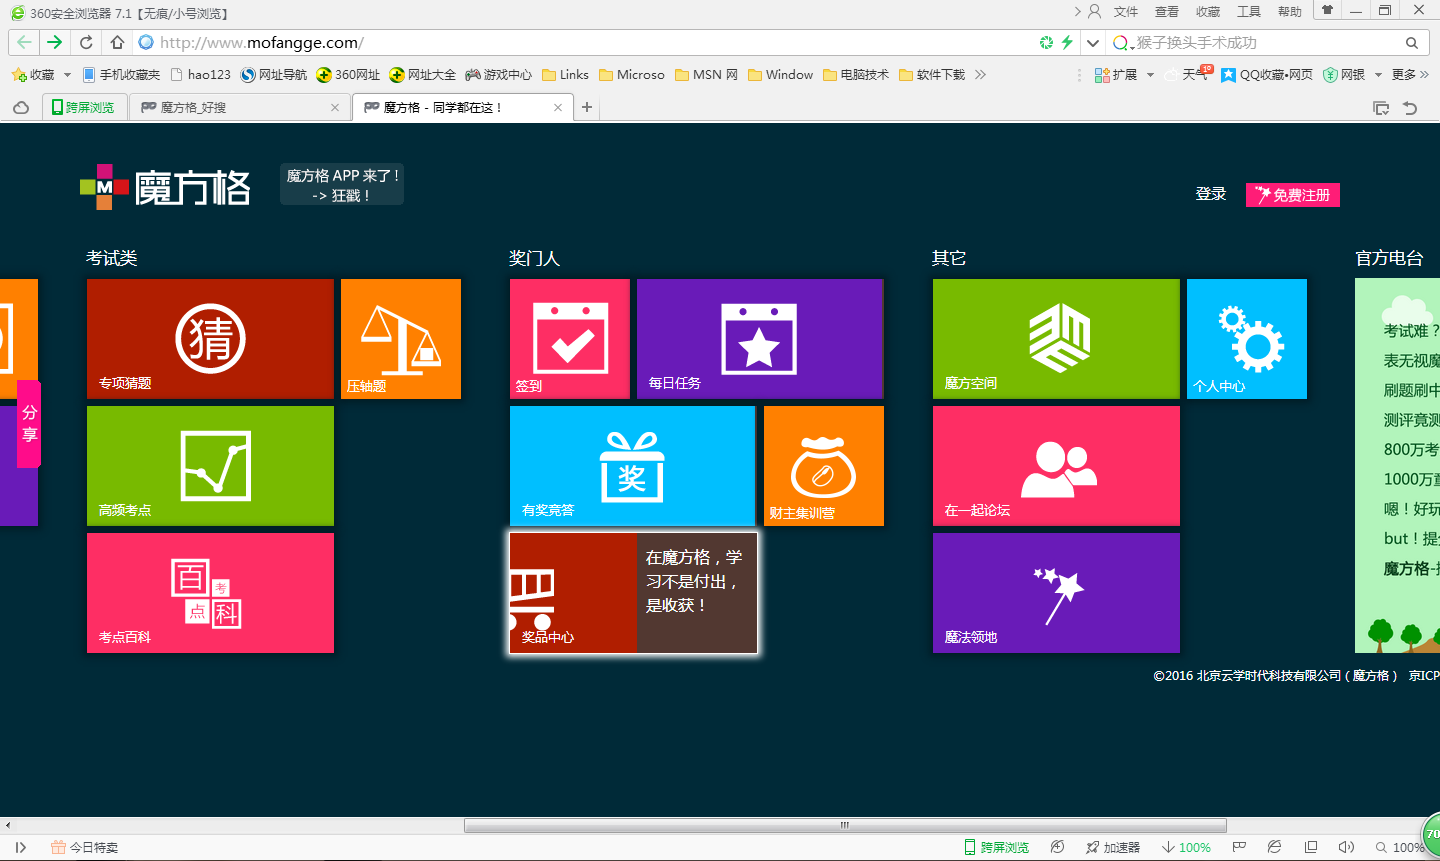Click the undo closed tab icon
Screen dimensions: 1440x861
(x=1410, y=108)
